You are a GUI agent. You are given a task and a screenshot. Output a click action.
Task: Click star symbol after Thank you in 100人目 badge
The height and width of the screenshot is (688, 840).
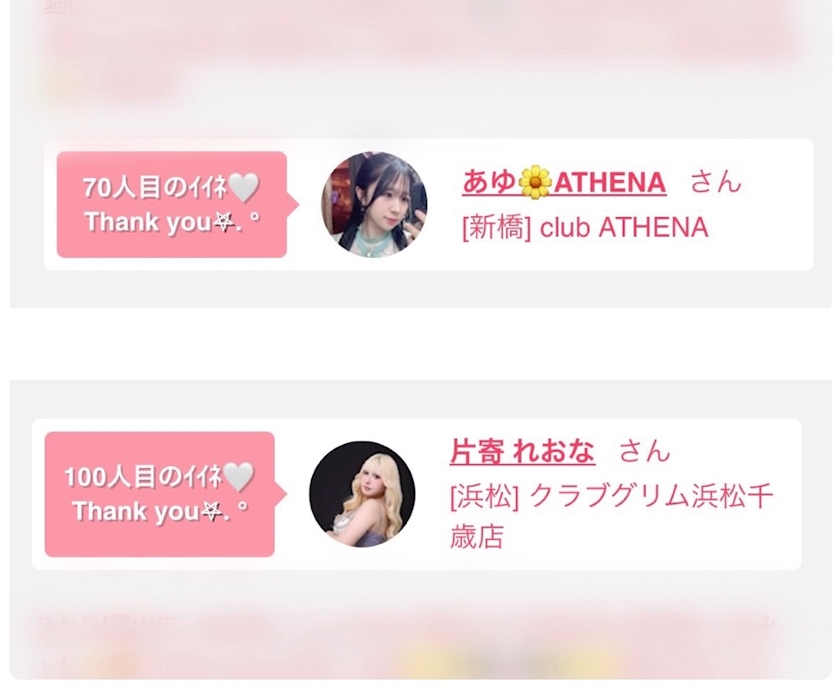tap(211, 511)
